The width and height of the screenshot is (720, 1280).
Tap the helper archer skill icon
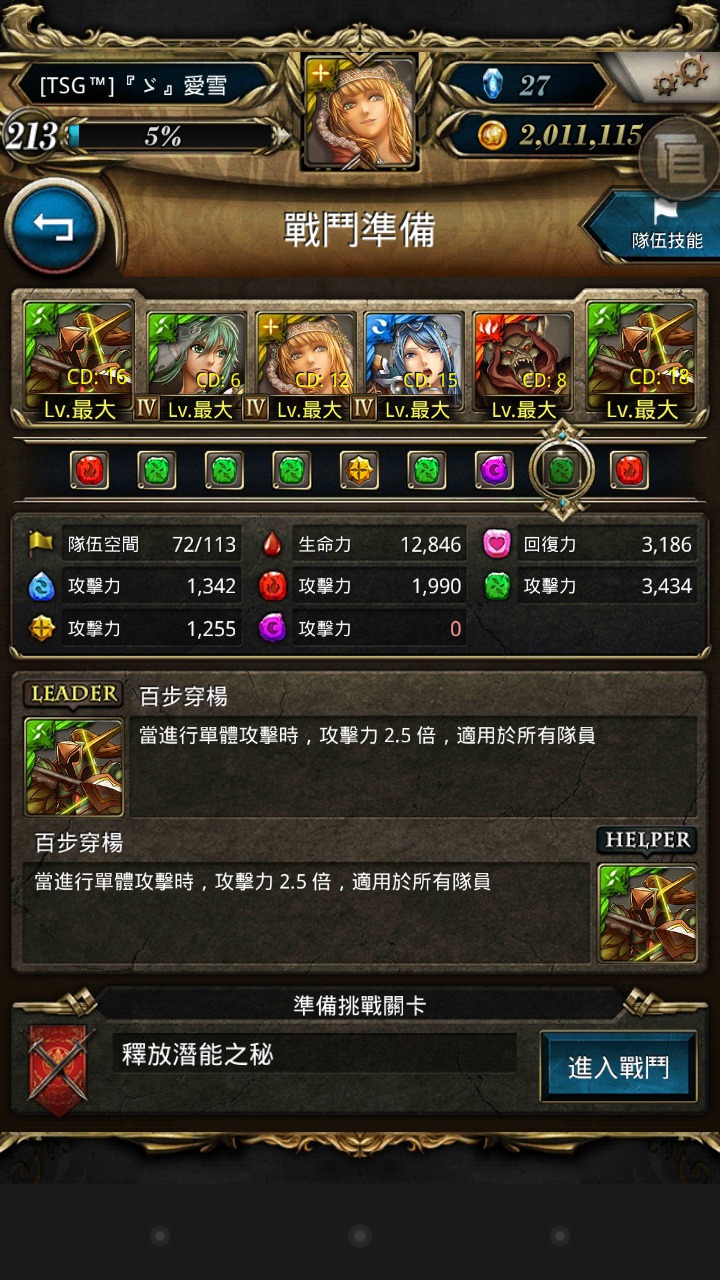pyautogui.click(x=647, y=912)
